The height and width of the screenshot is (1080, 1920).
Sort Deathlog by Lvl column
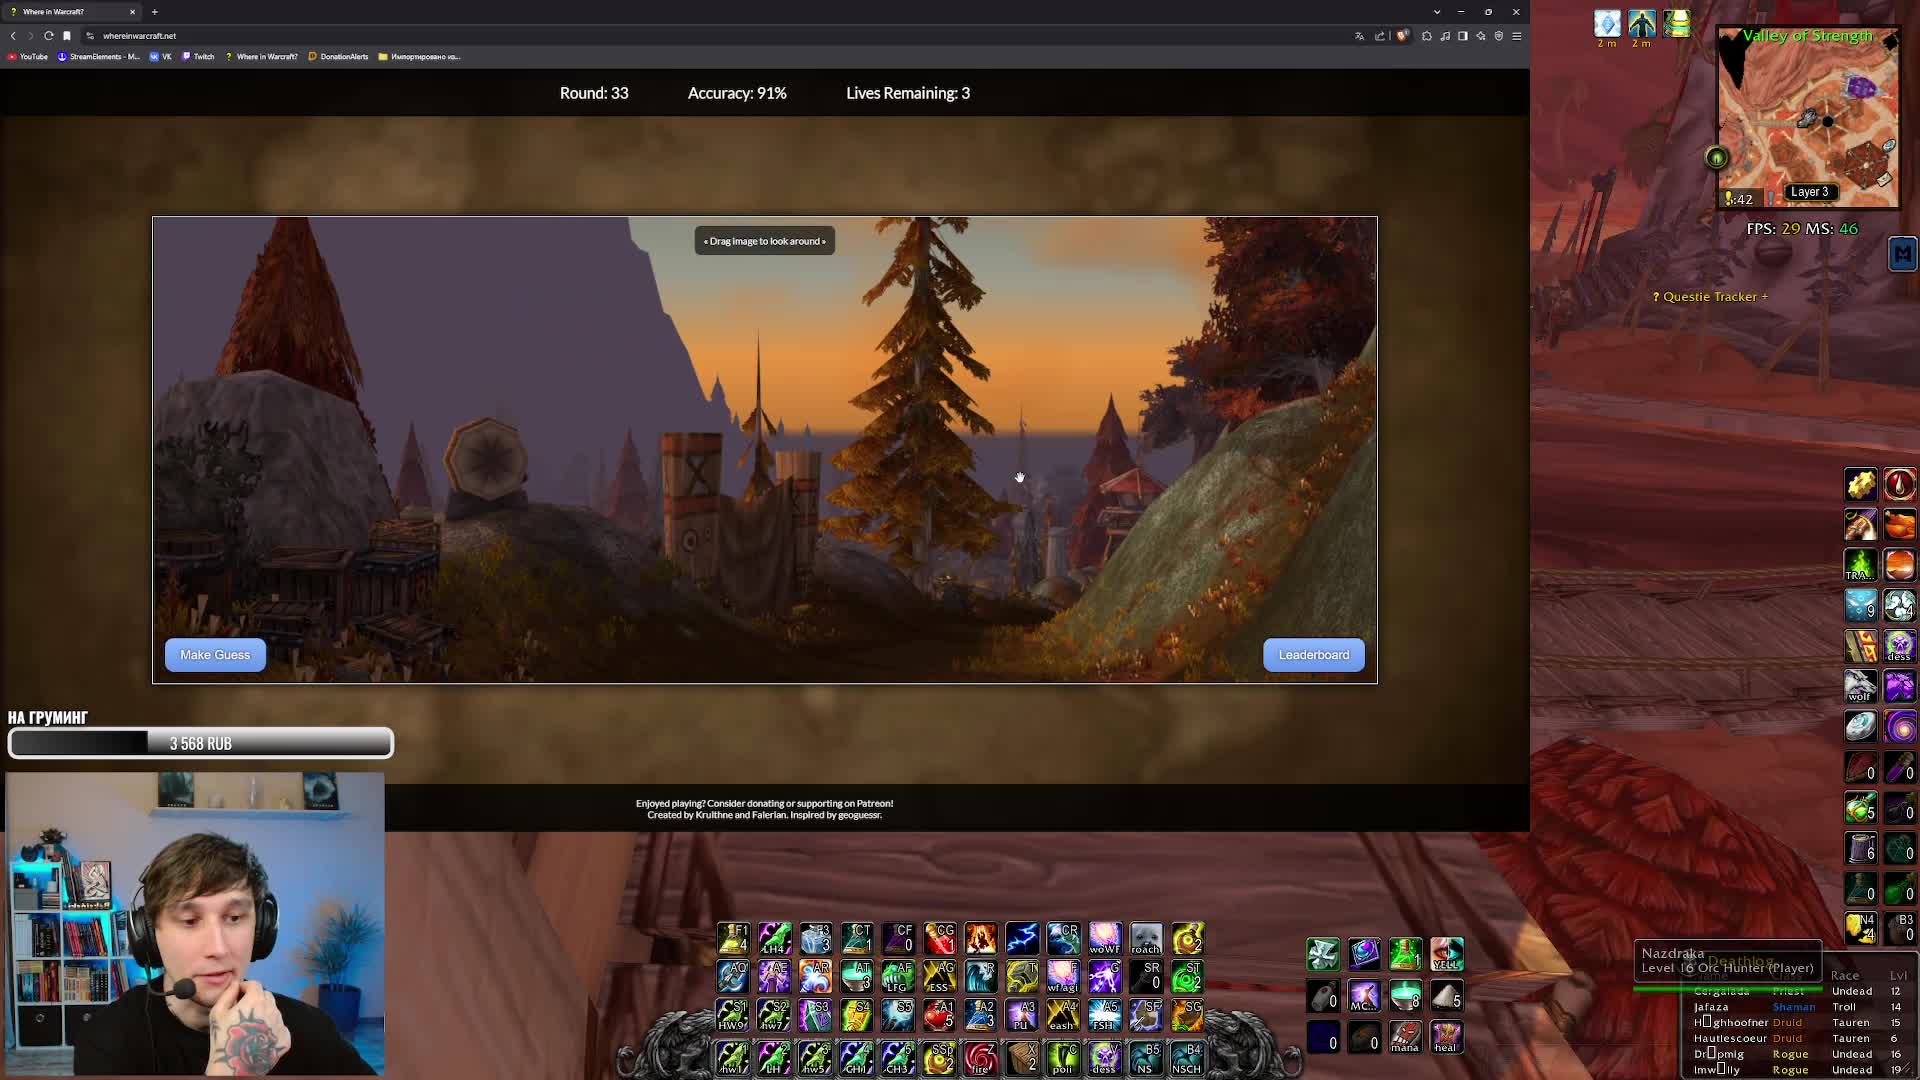click(1898, 975)
